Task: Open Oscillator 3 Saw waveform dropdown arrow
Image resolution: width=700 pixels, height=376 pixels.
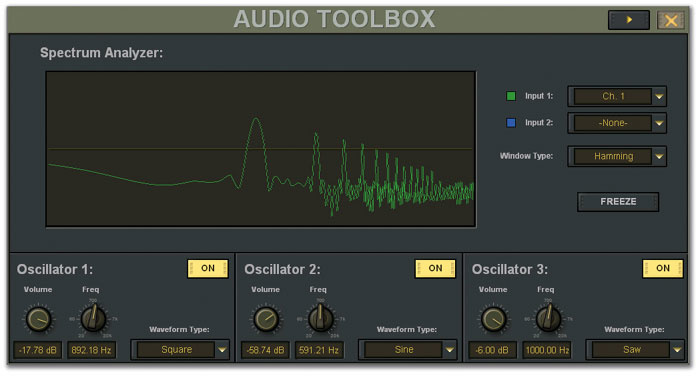Action: [x=677, y=350]
